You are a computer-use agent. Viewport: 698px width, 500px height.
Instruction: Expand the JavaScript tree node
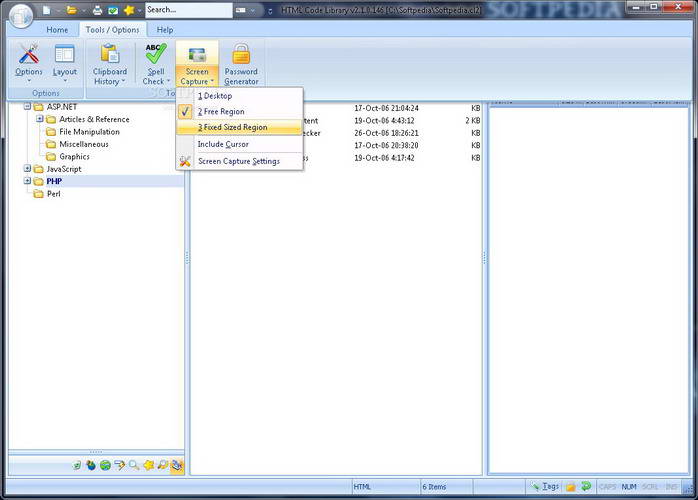coord(27,169)
